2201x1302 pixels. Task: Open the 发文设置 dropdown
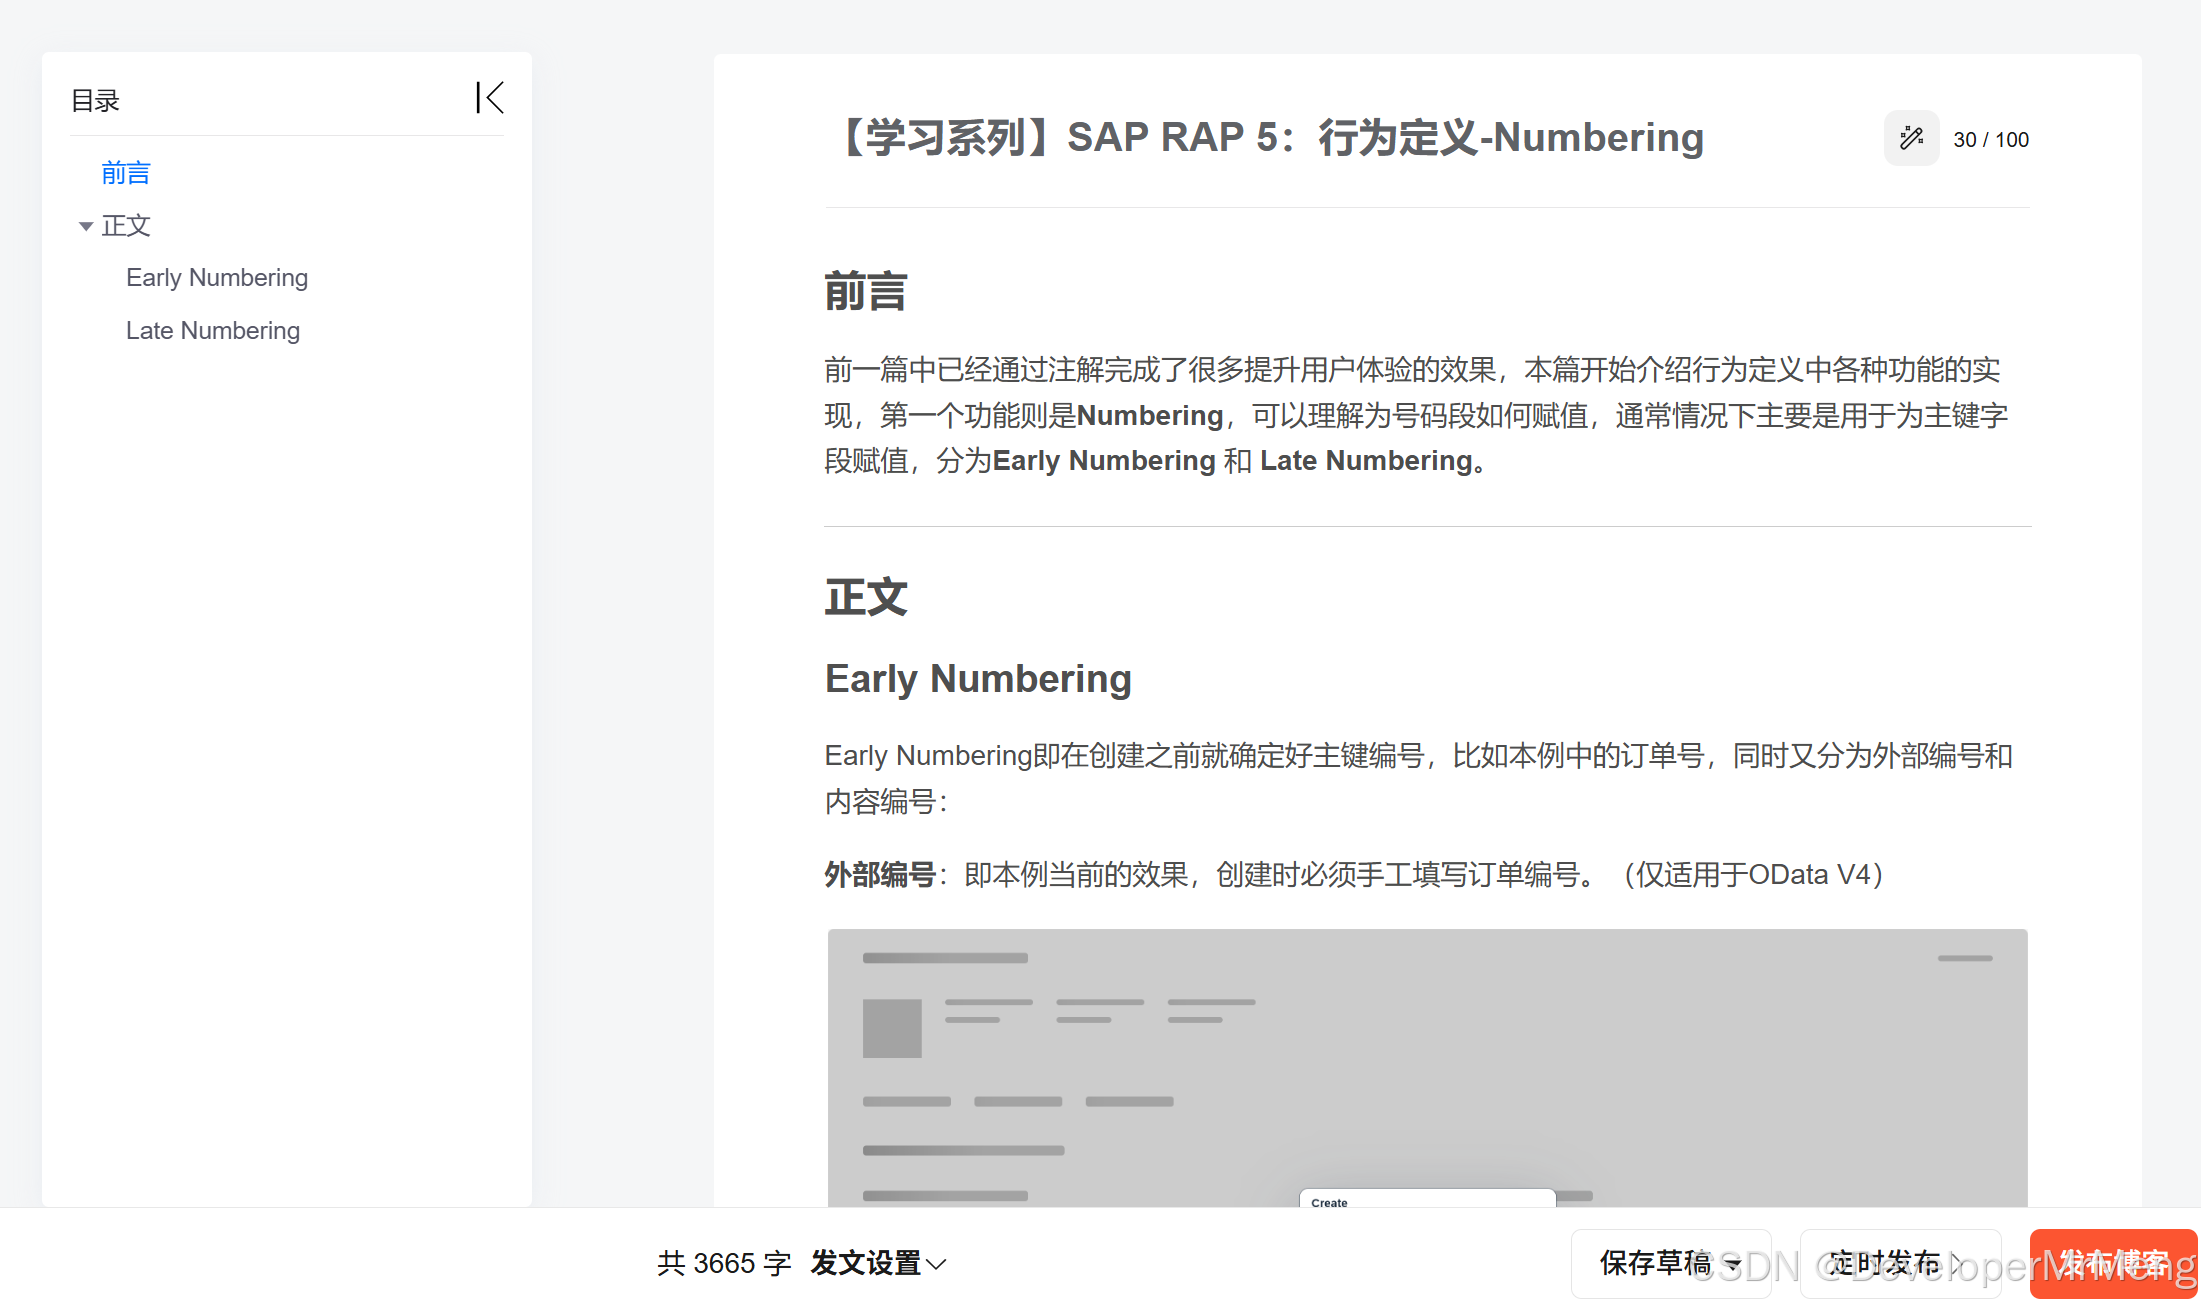click(878, 1263)
